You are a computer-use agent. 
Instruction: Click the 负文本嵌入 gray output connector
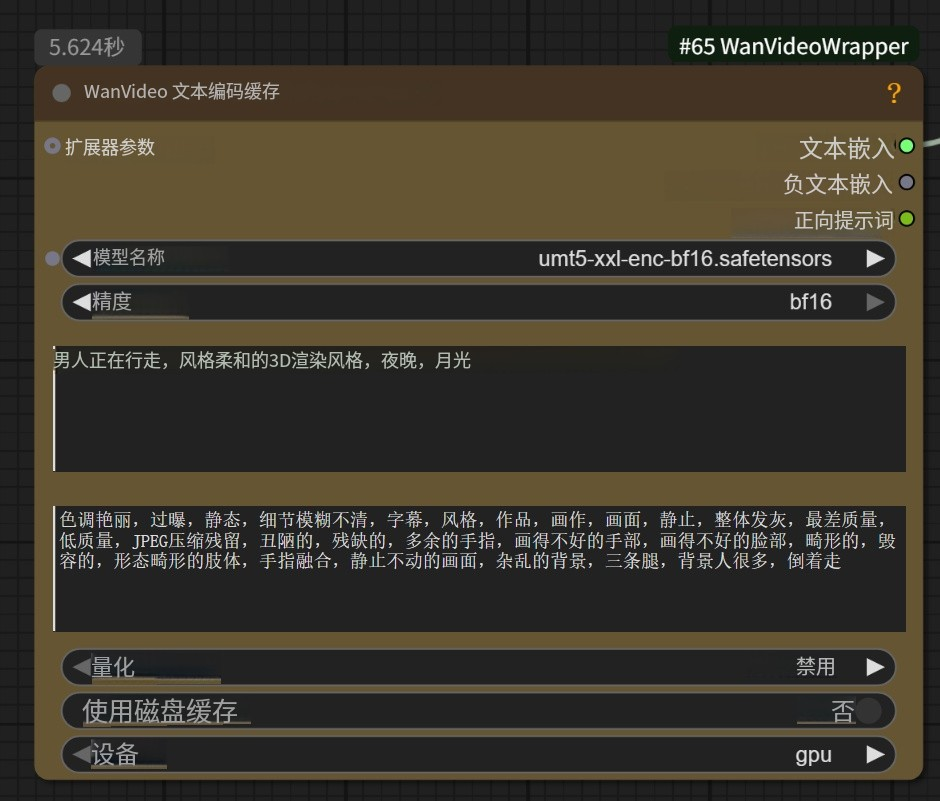906,183
